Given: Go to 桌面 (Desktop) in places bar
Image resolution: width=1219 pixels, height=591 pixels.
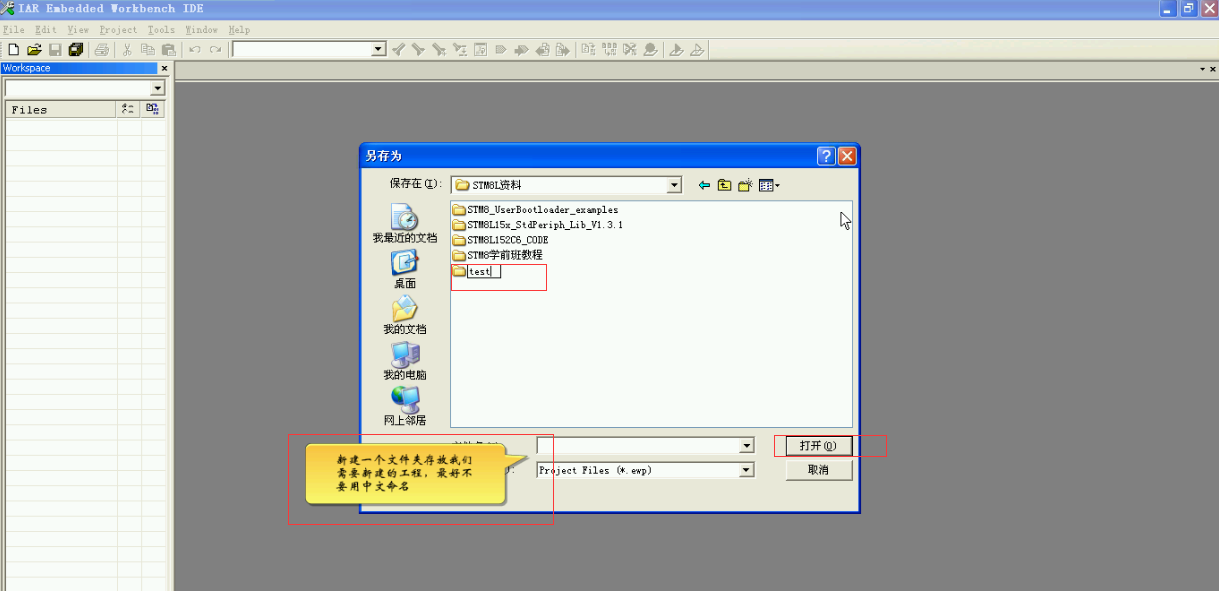Looking at the screenshot, I should point(405,270).
